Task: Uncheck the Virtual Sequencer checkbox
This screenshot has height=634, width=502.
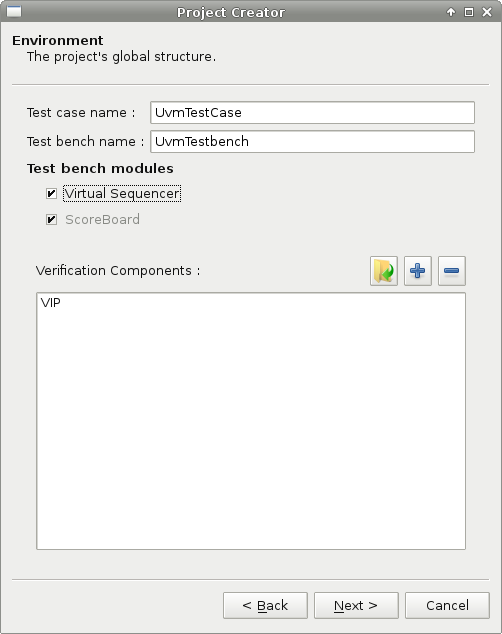Action: pyautogui.click(x=51, y=194)
